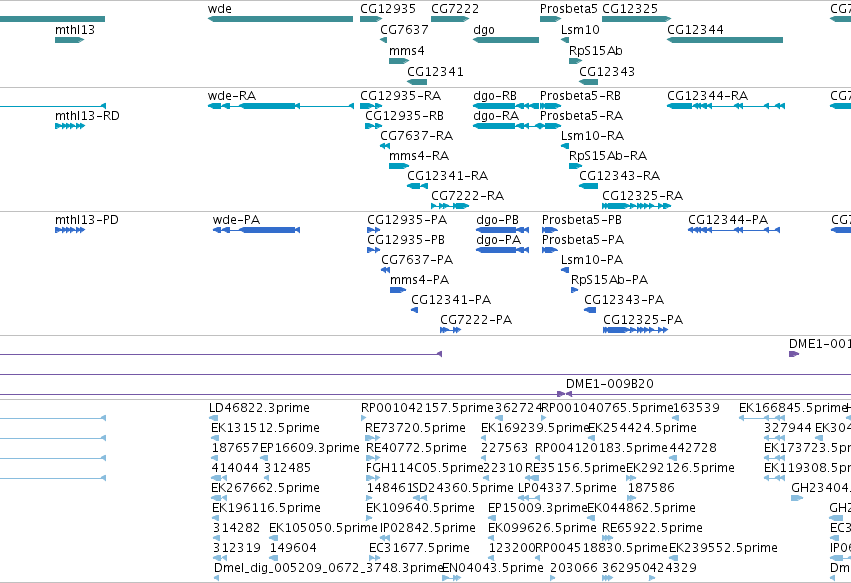The image size is (851, 583).
Task: Select the CG12344 gene label
Action: 695,29
